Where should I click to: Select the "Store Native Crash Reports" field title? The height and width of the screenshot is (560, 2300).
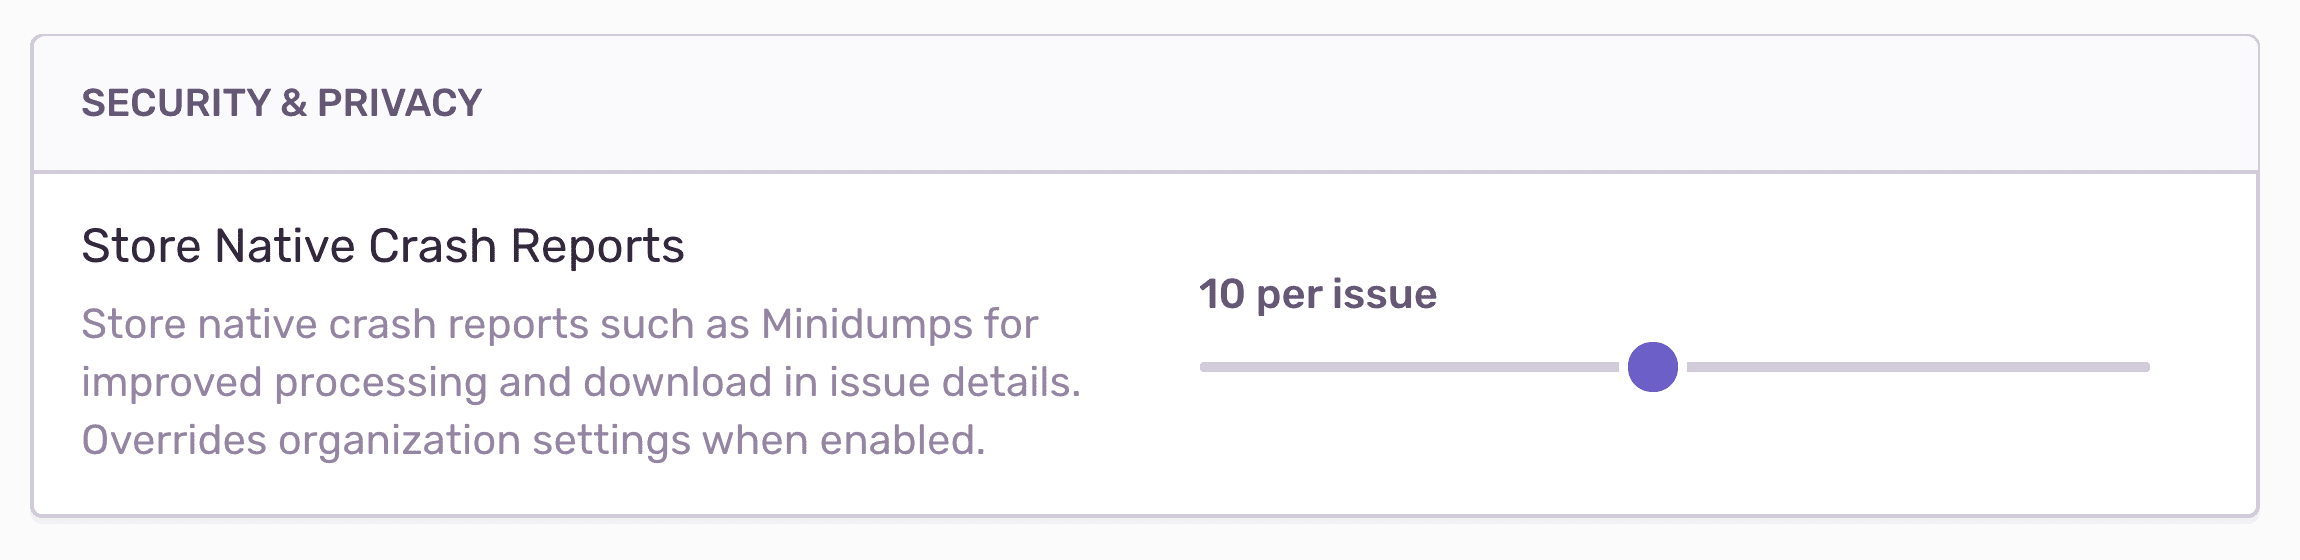tap(382, 246)
